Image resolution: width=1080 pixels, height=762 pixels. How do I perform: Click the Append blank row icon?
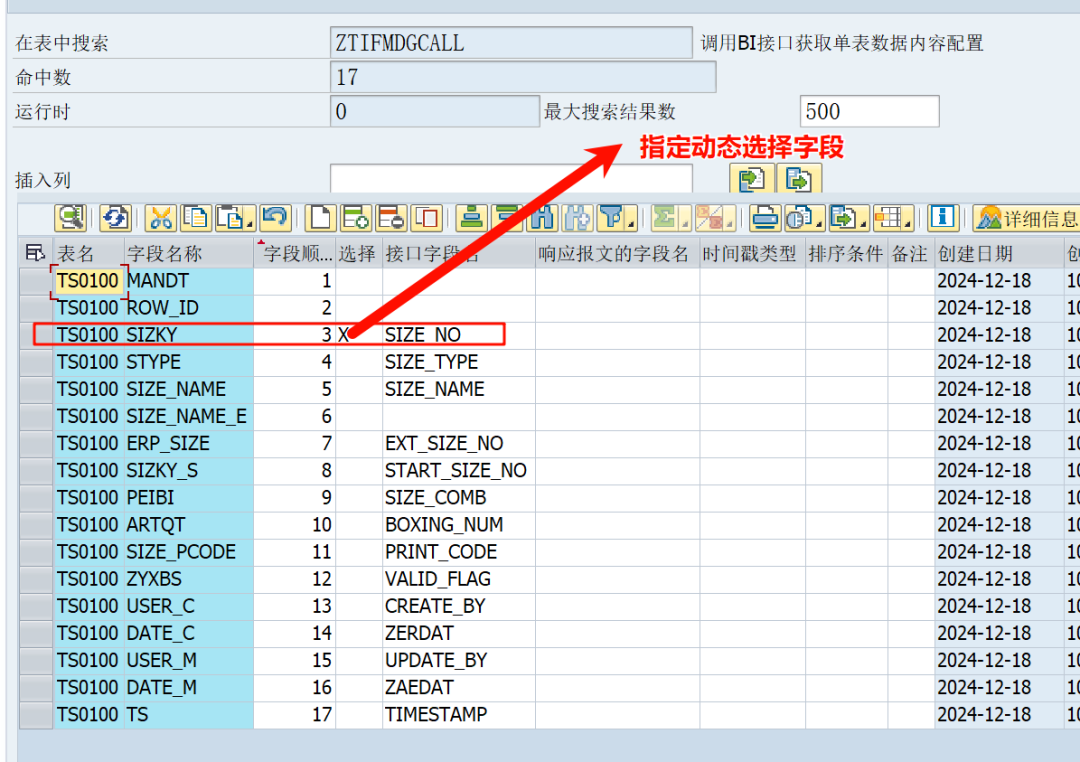click(320, 218)
